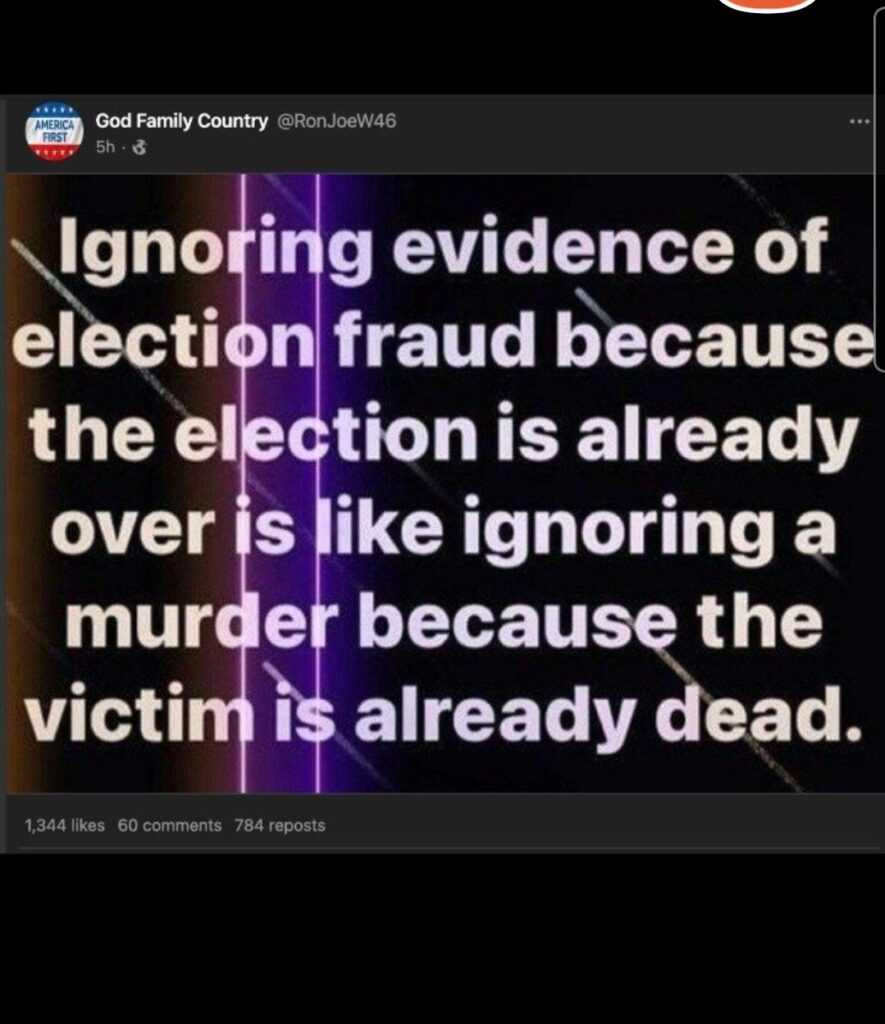Screen dimensions: 885x1024
Task: Visit the @RonJoeW46 handle link
Action: point(337,121)
